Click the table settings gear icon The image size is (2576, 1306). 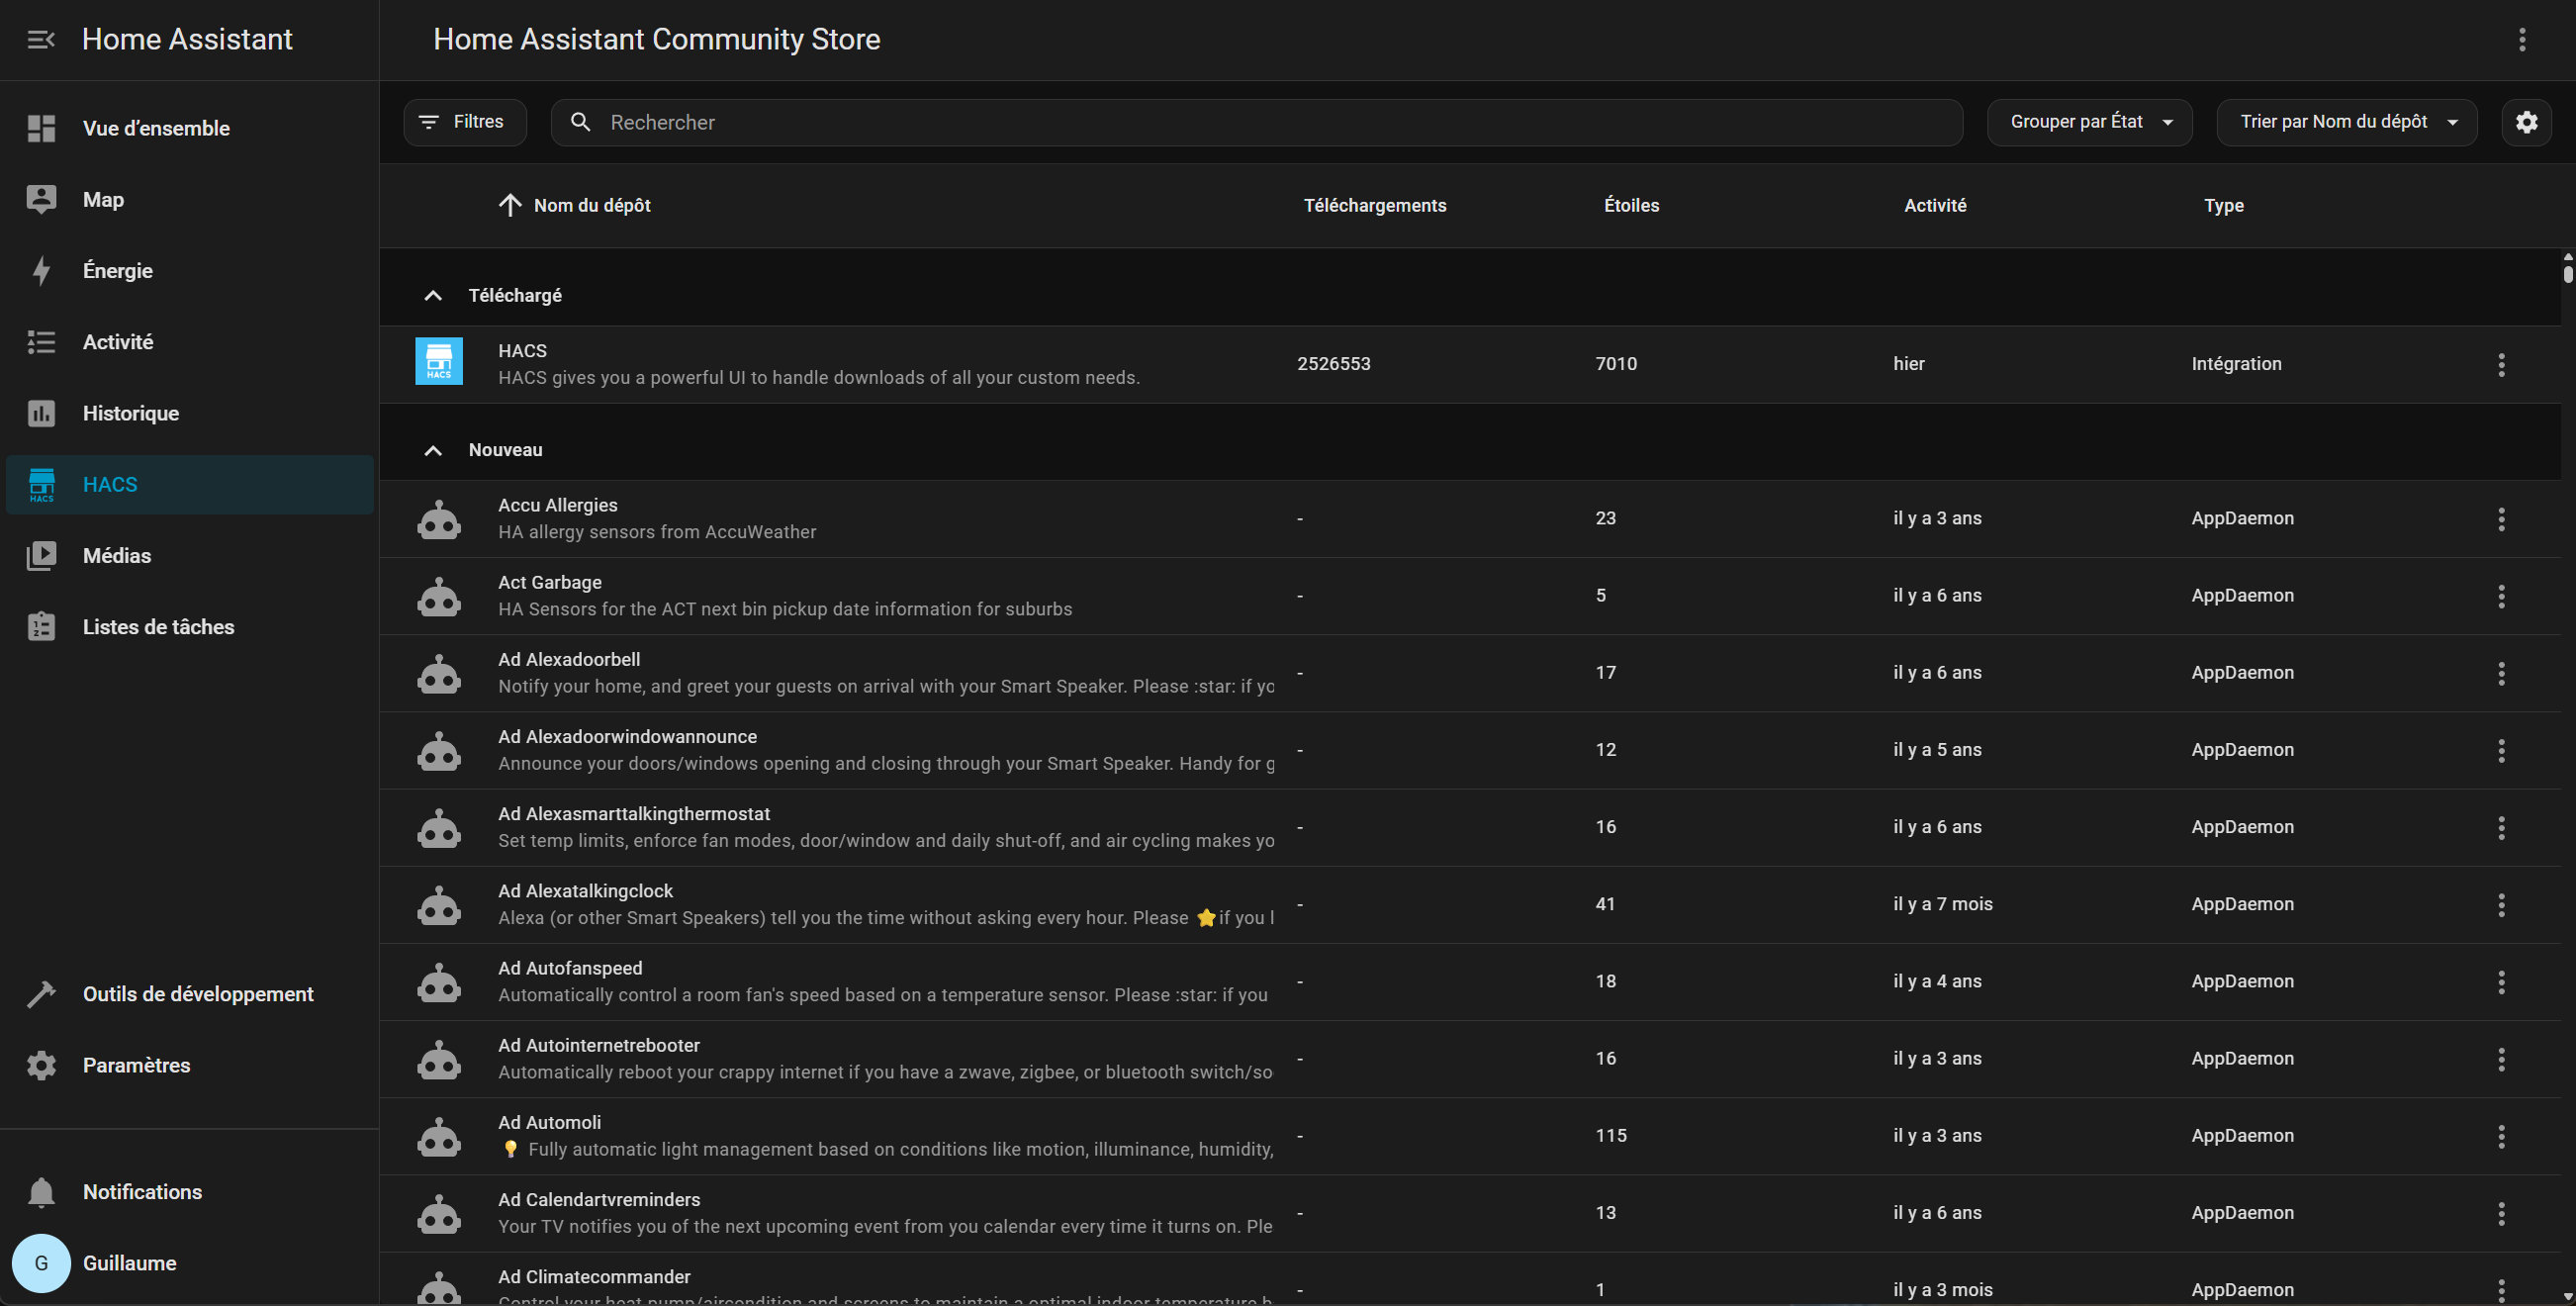[2526, 122]
